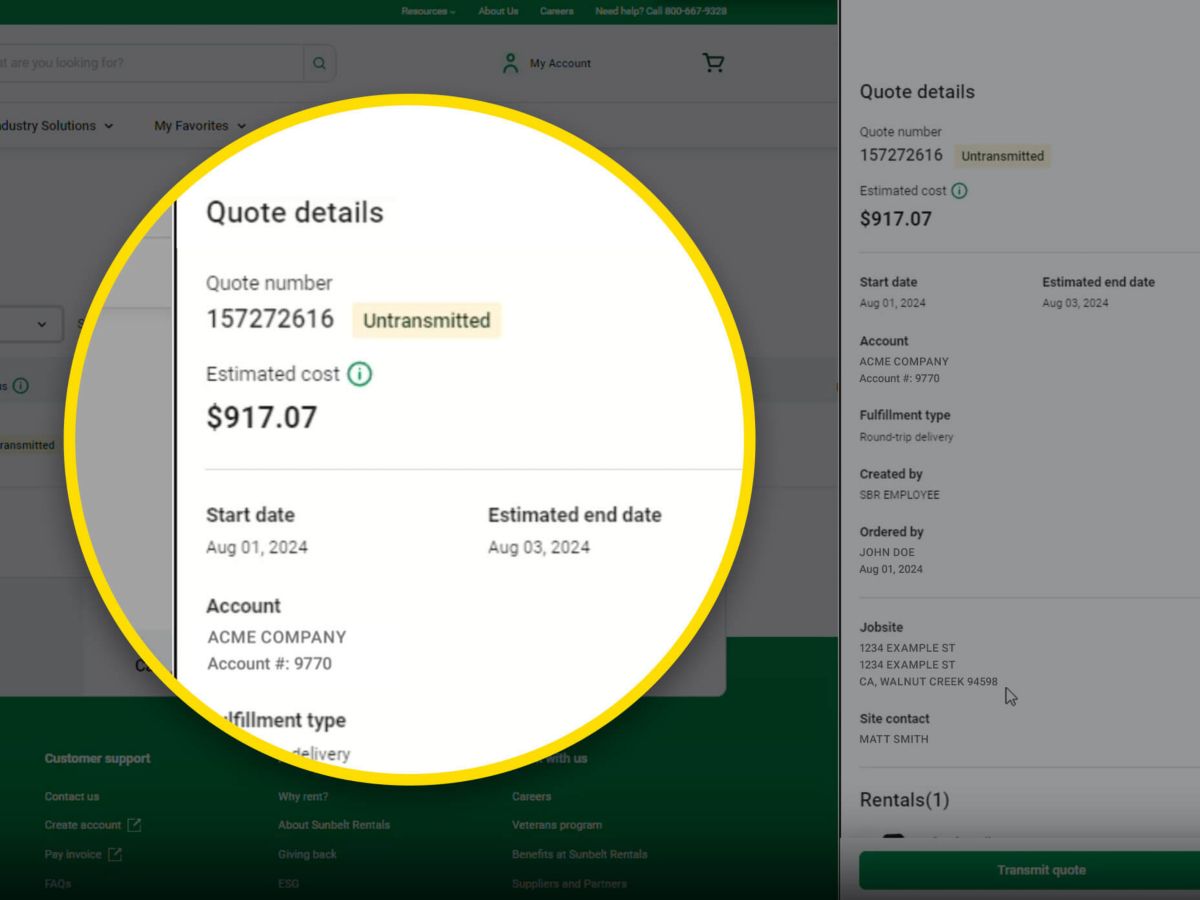Click external-link icon beside Pay invoice
The height and width of the screenshot is (900, 1200).
pos(115,854)
